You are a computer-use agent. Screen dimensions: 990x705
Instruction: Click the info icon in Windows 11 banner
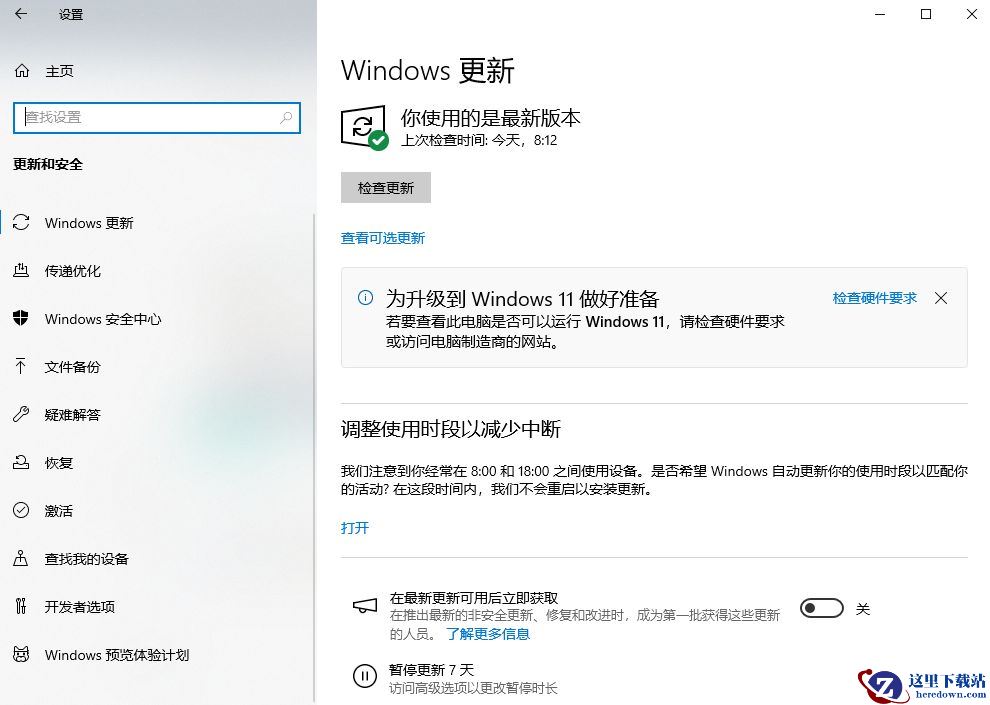click(365, 298)
